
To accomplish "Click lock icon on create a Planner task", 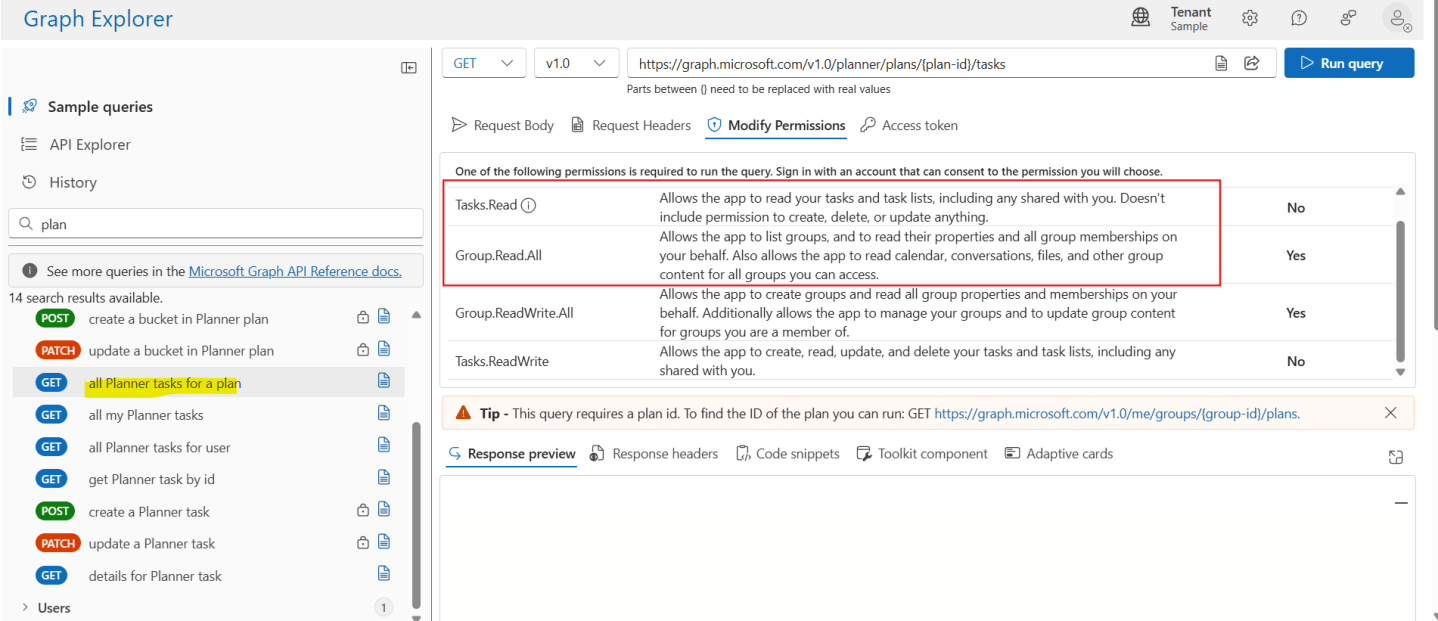I will point(364,510).
